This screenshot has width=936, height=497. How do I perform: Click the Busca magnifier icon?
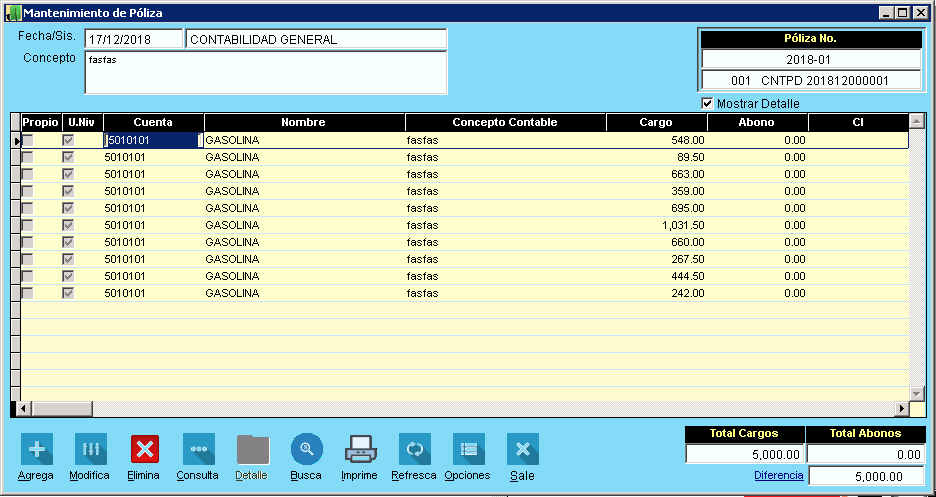[306, 449]
